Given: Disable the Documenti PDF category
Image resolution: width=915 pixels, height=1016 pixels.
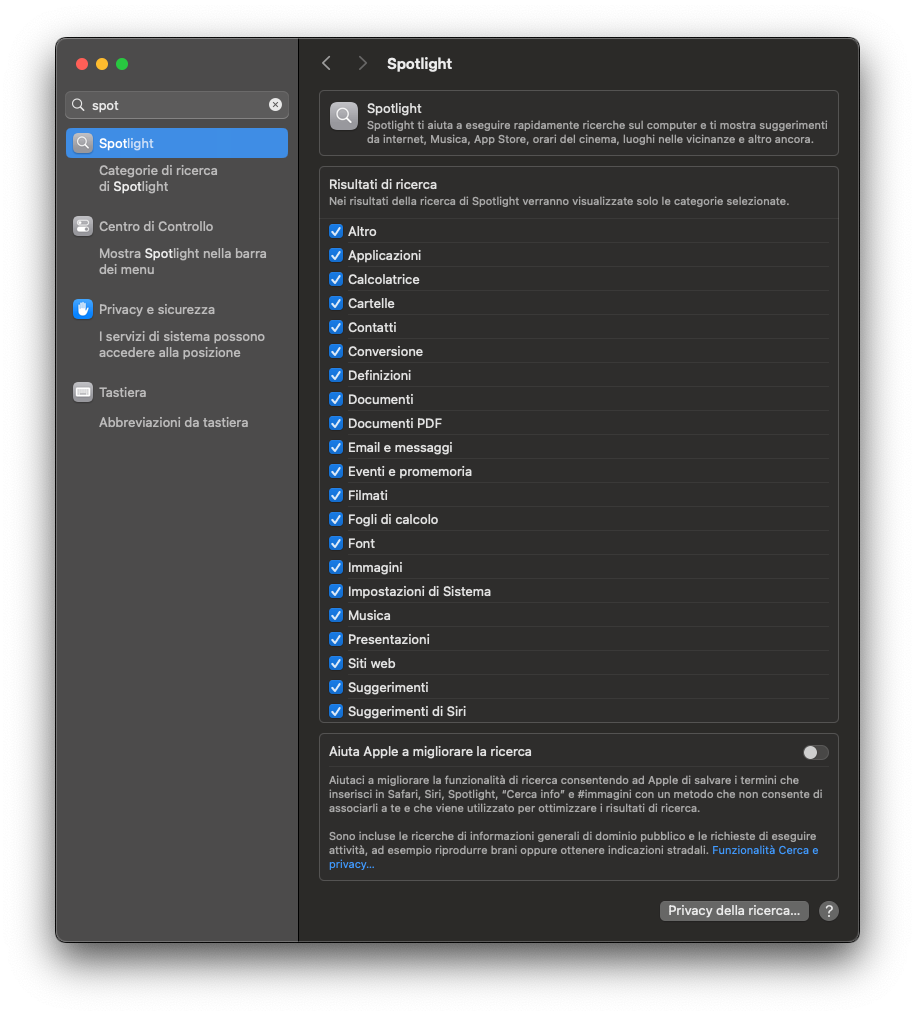Looking at the screenshot, I should pos(336,423).
